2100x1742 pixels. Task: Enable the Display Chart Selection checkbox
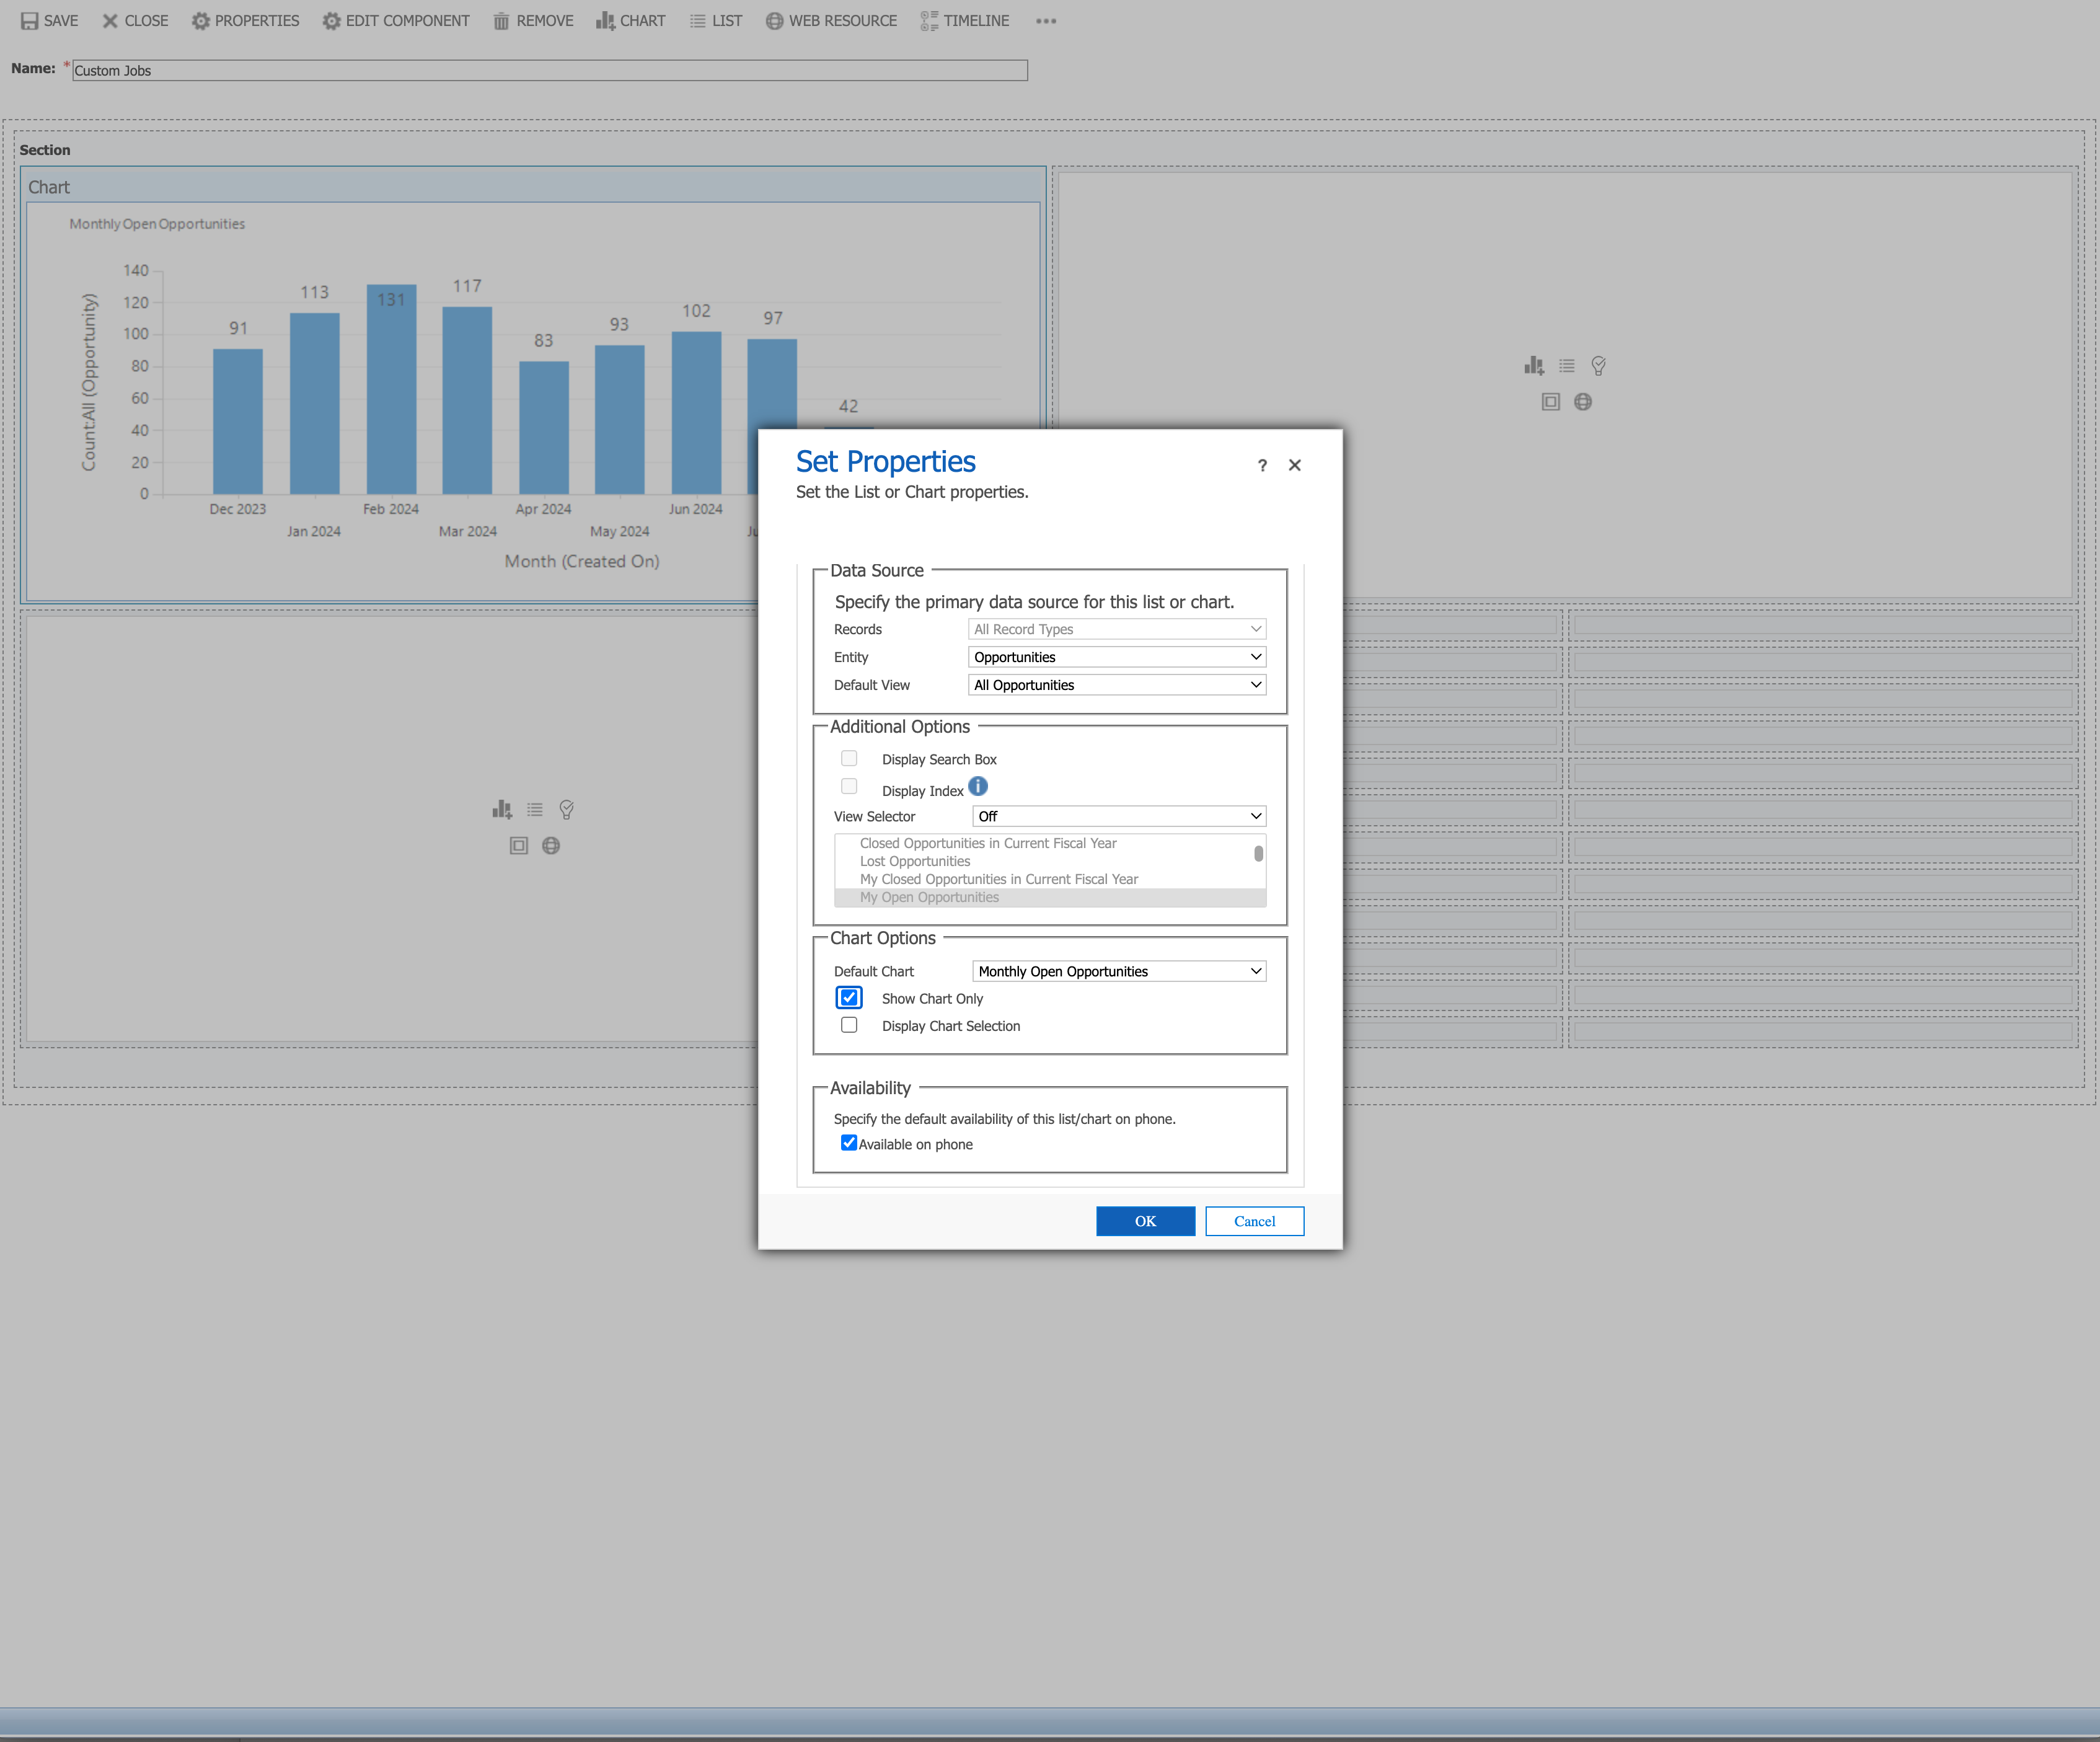(849, 1025)
